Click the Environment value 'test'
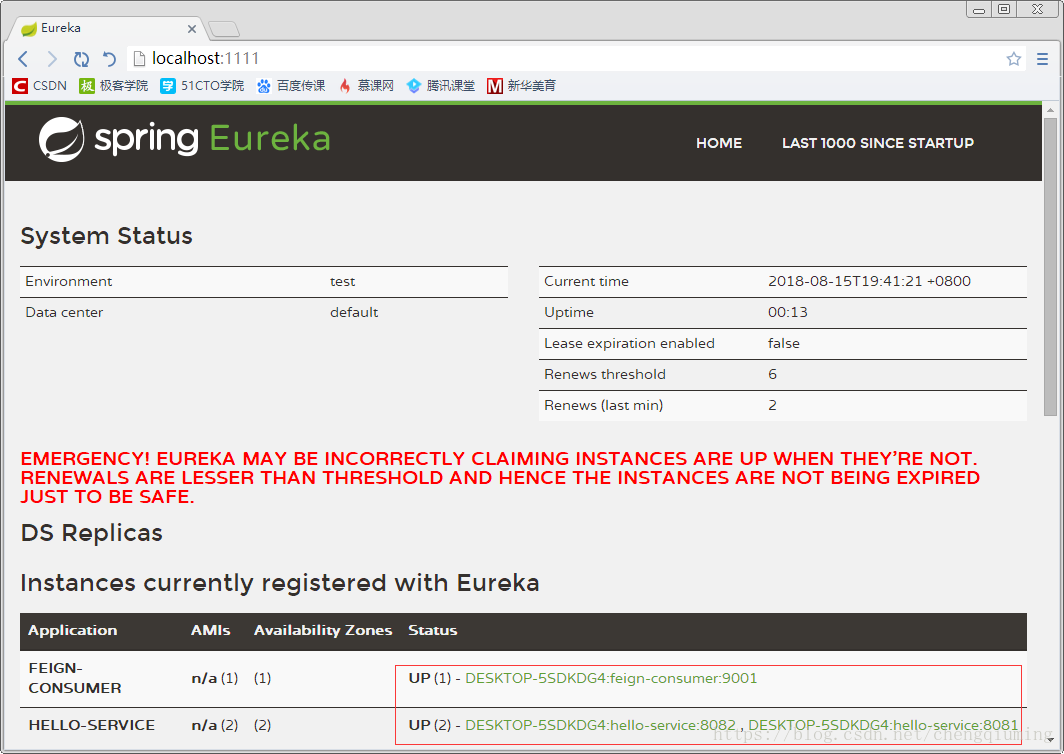 [x=343, y=282]
